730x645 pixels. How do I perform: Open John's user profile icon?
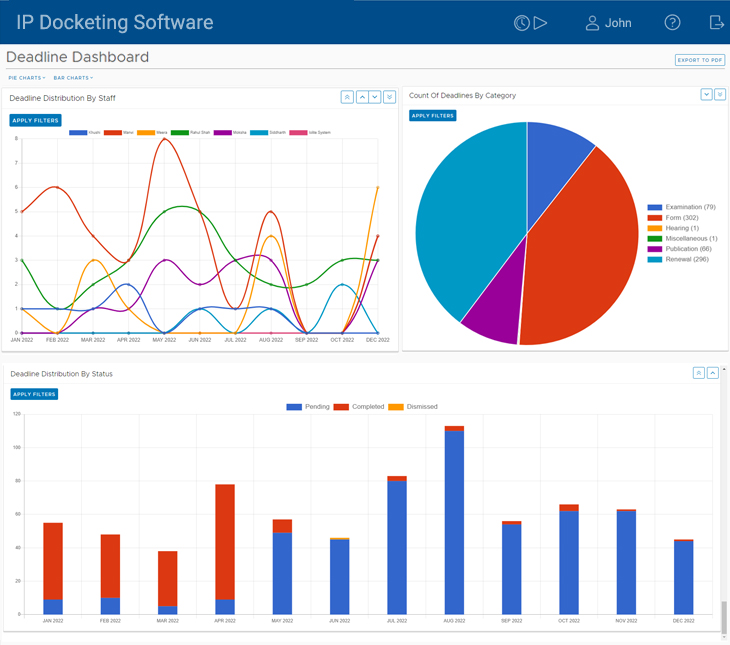click(x=592, y=23)
